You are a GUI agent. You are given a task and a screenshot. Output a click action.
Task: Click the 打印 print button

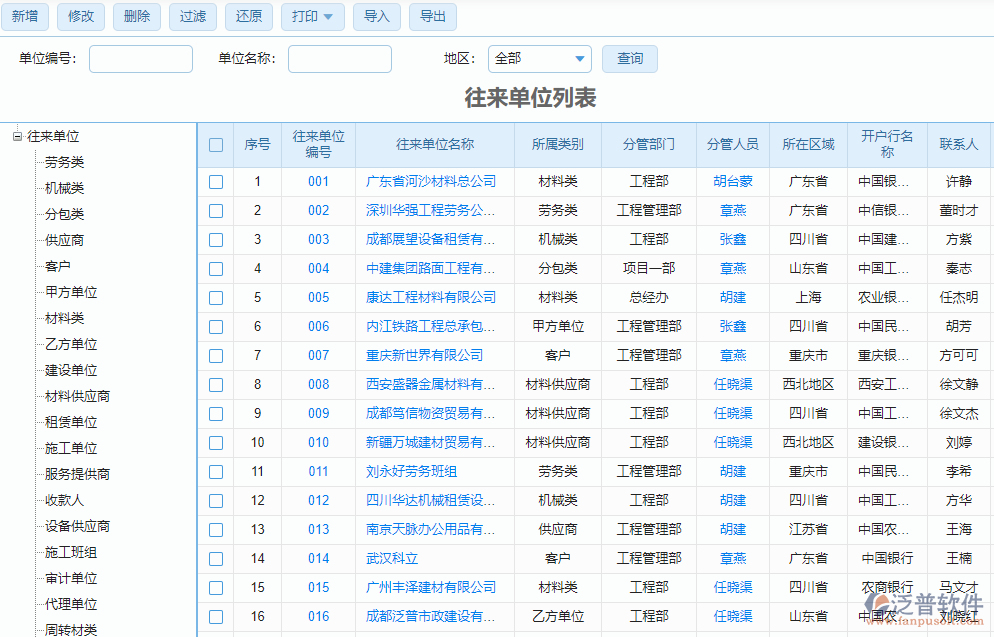coord(305,17)
